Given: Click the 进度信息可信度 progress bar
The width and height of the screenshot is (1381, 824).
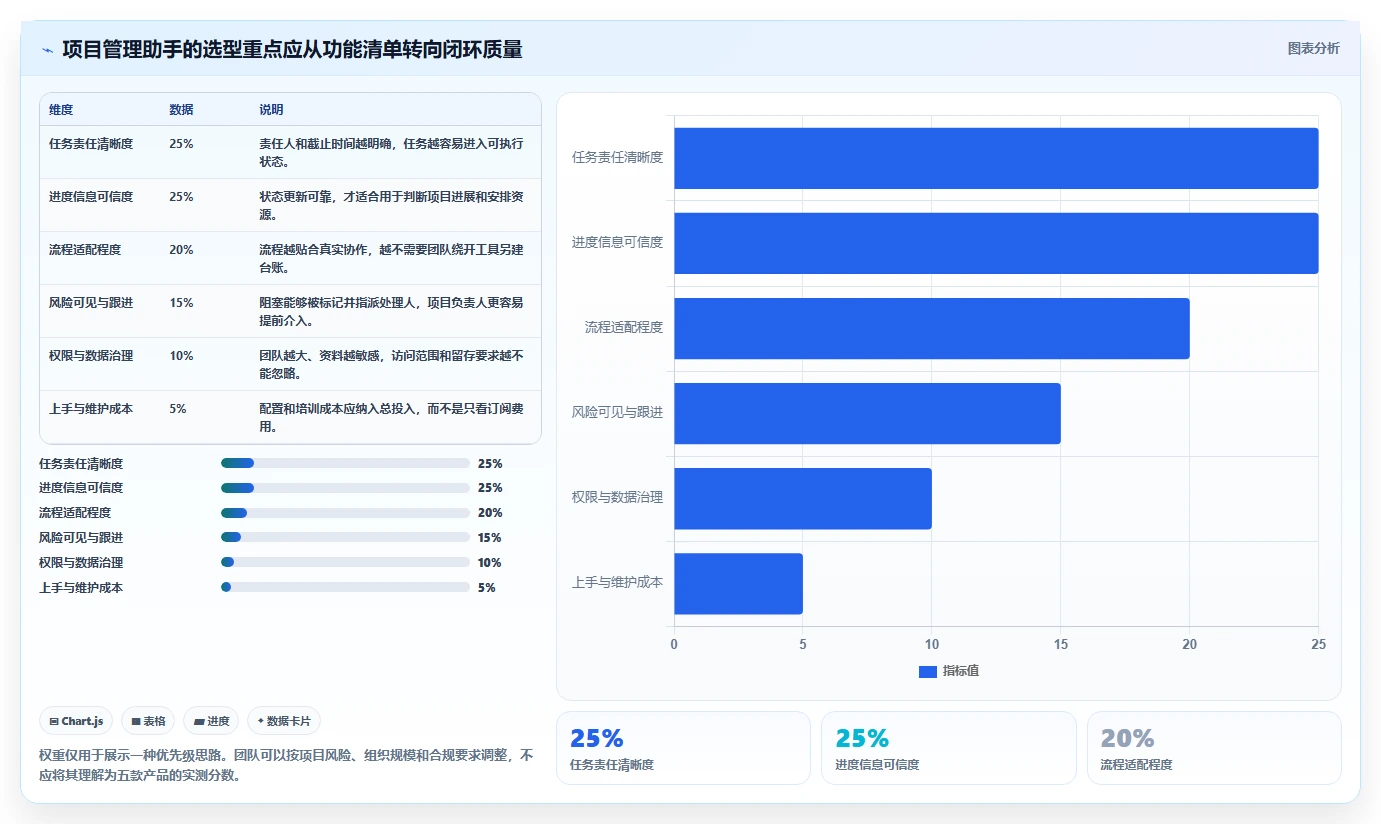Looking at the screenshot, I should (345, 488).
